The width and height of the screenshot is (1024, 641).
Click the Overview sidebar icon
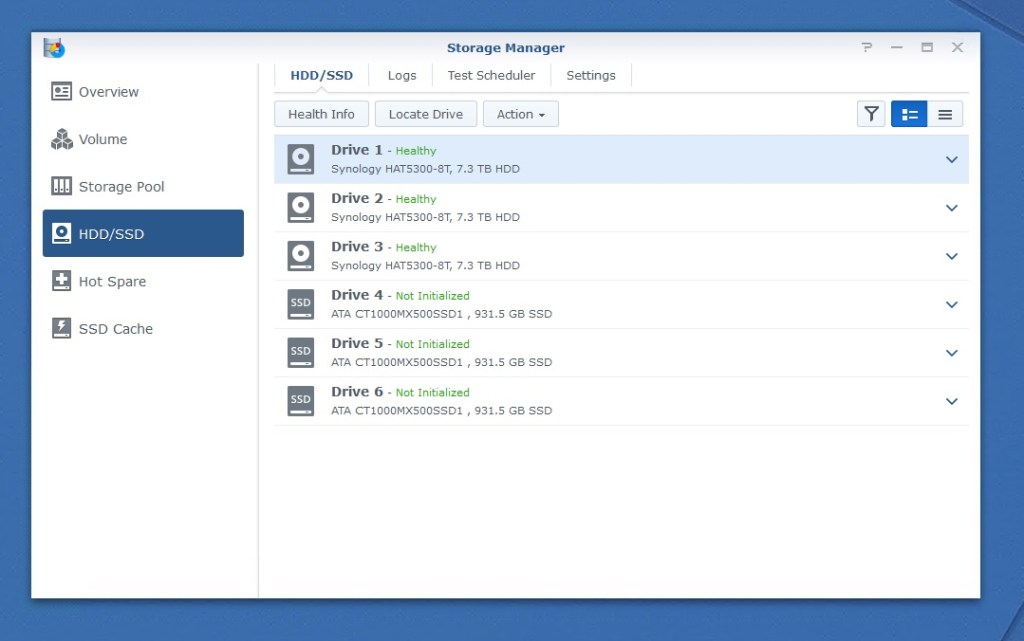tap(62, 92)
